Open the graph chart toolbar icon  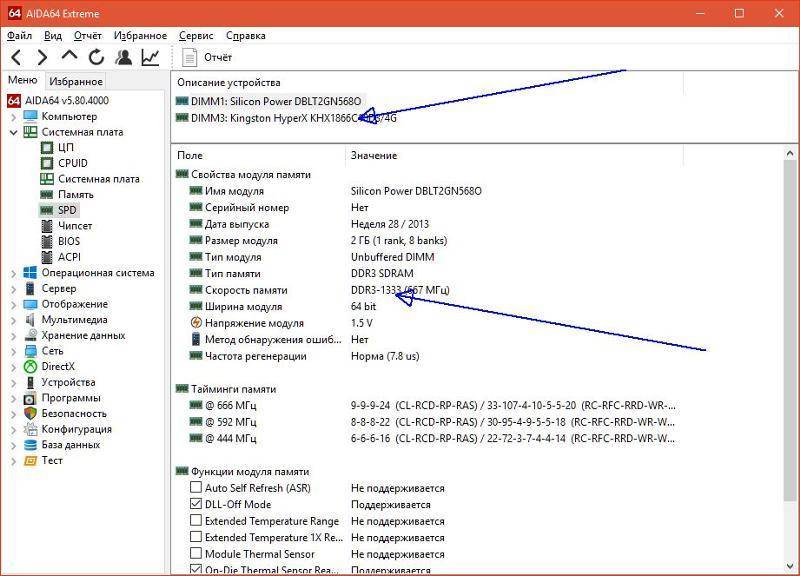(x=150, y=57)
